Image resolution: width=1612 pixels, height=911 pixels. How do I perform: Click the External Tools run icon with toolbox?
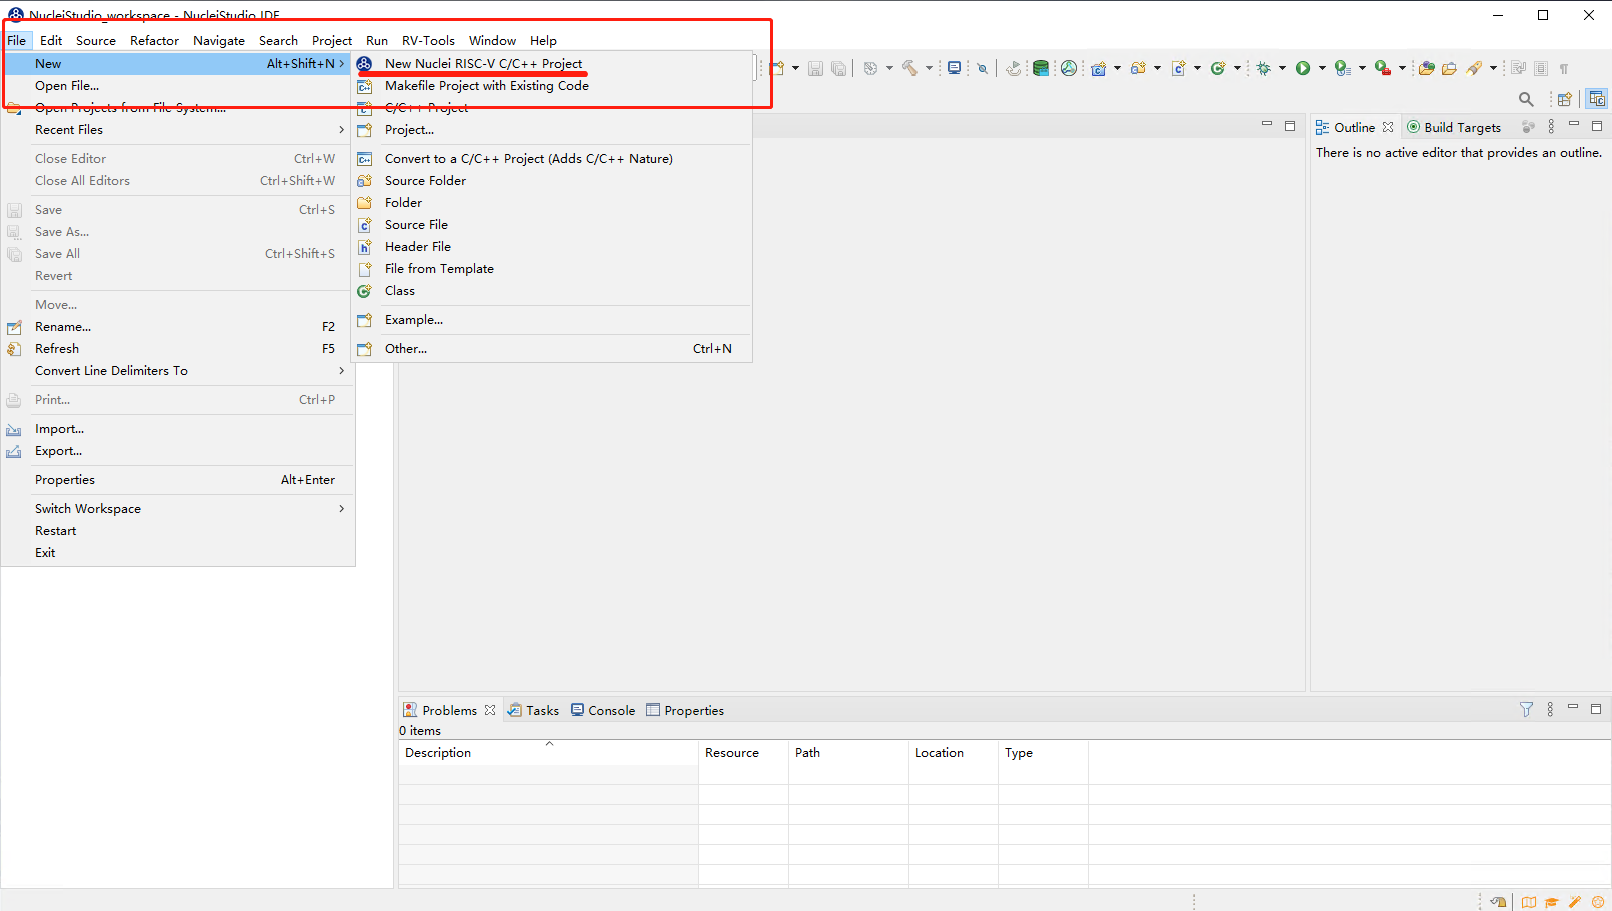coord(1383,68)
